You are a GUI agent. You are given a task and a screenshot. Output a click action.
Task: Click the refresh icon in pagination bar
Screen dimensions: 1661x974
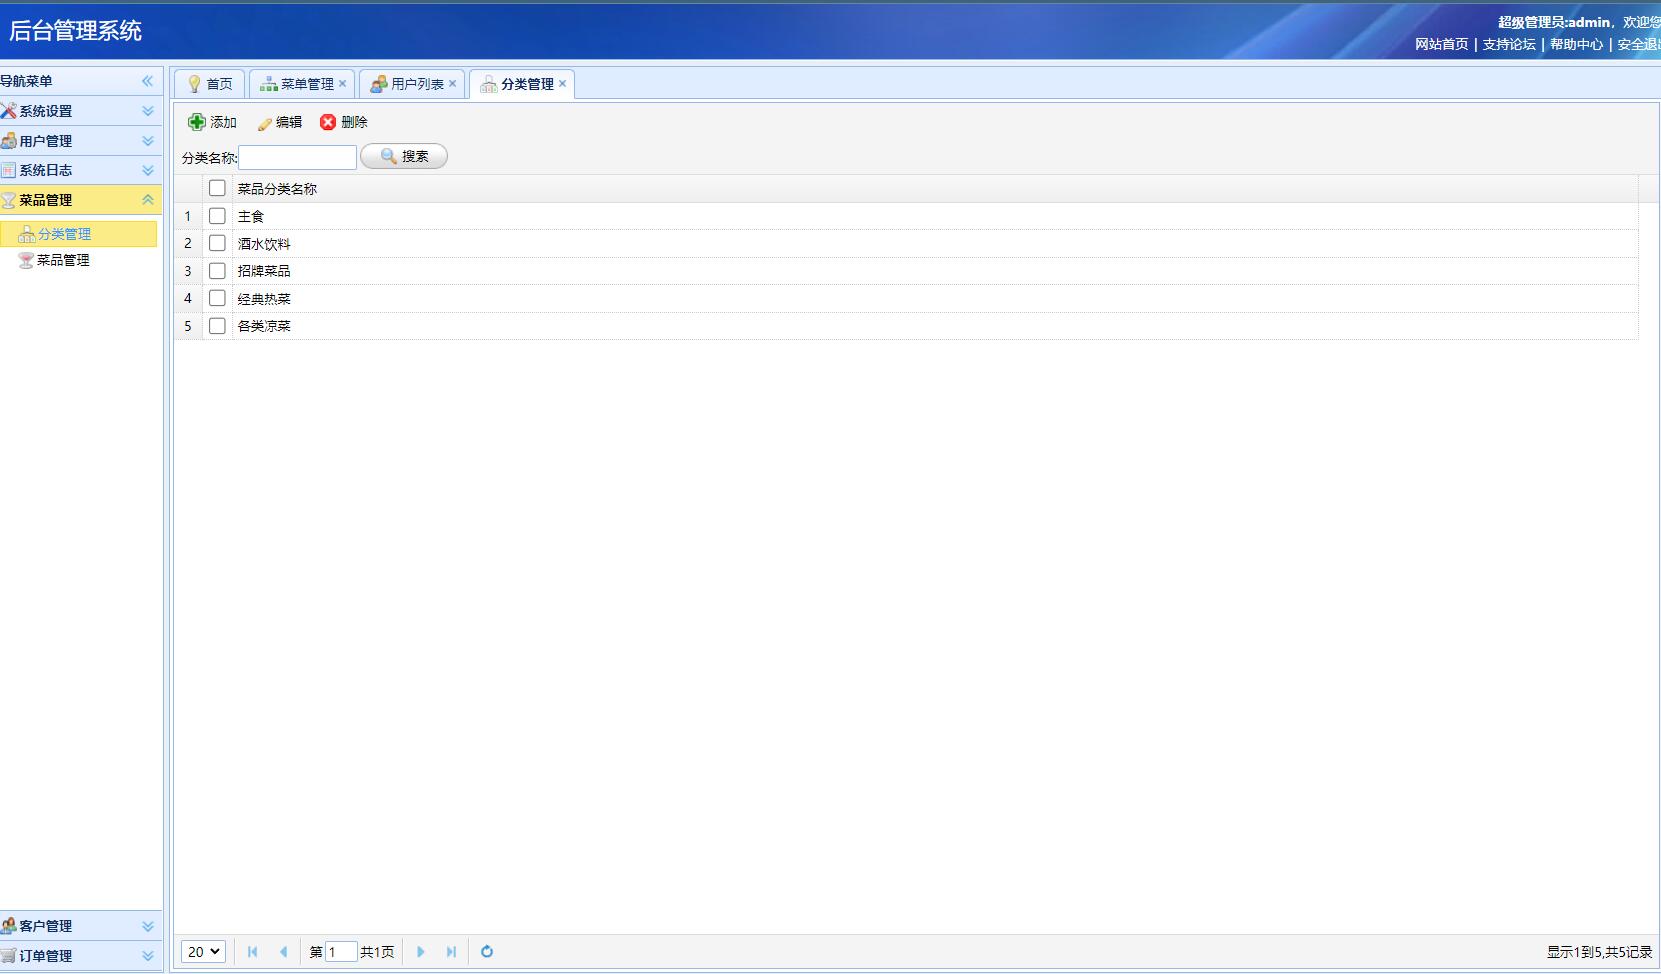pos(487,952)
